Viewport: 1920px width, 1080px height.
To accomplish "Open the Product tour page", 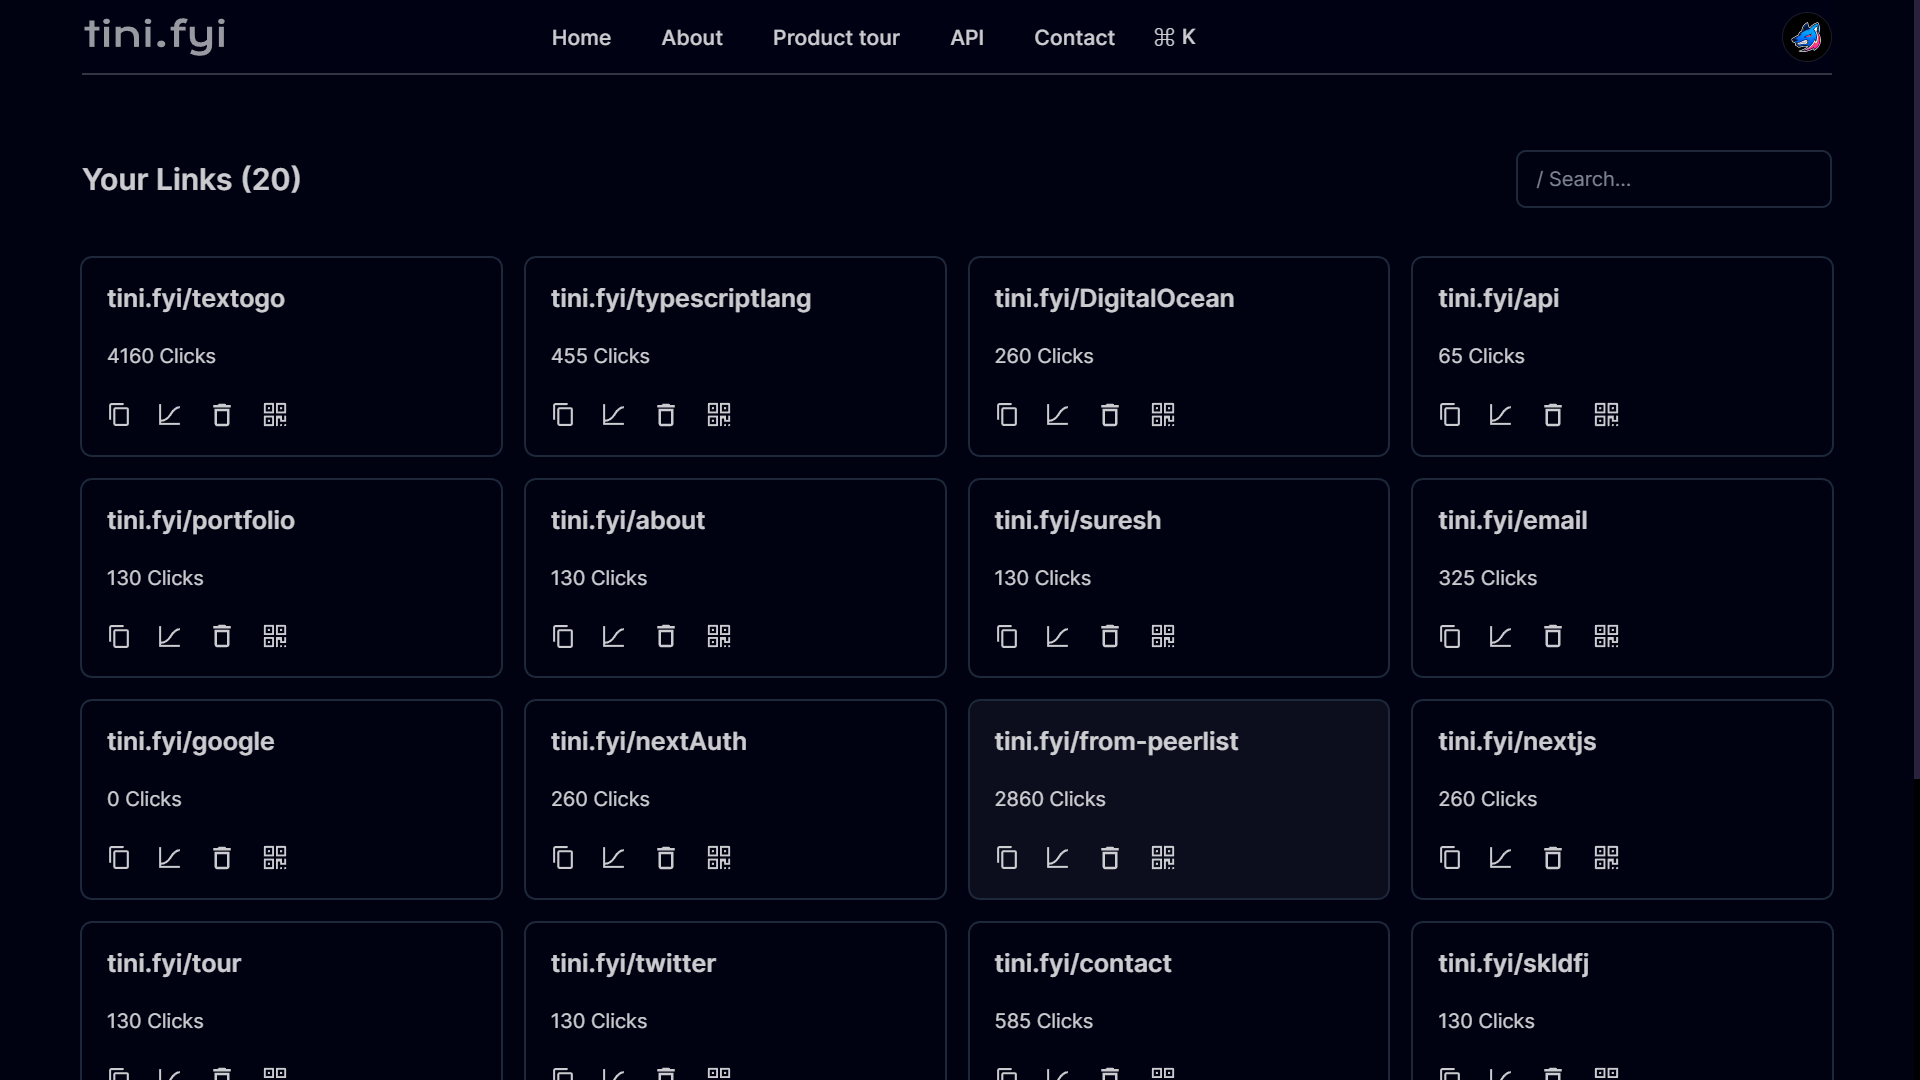I will pyautogui.click(x=836, y=38).
